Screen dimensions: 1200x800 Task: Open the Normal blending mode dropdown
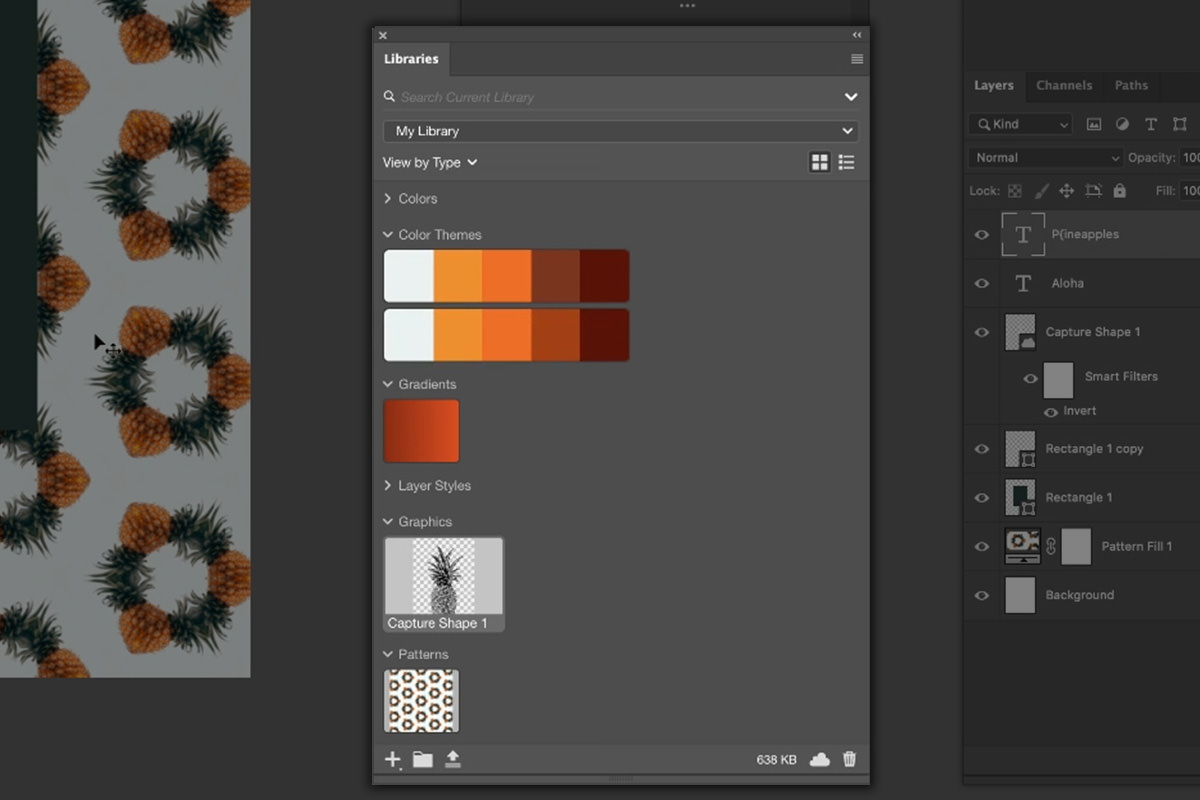pos(1044,157)
